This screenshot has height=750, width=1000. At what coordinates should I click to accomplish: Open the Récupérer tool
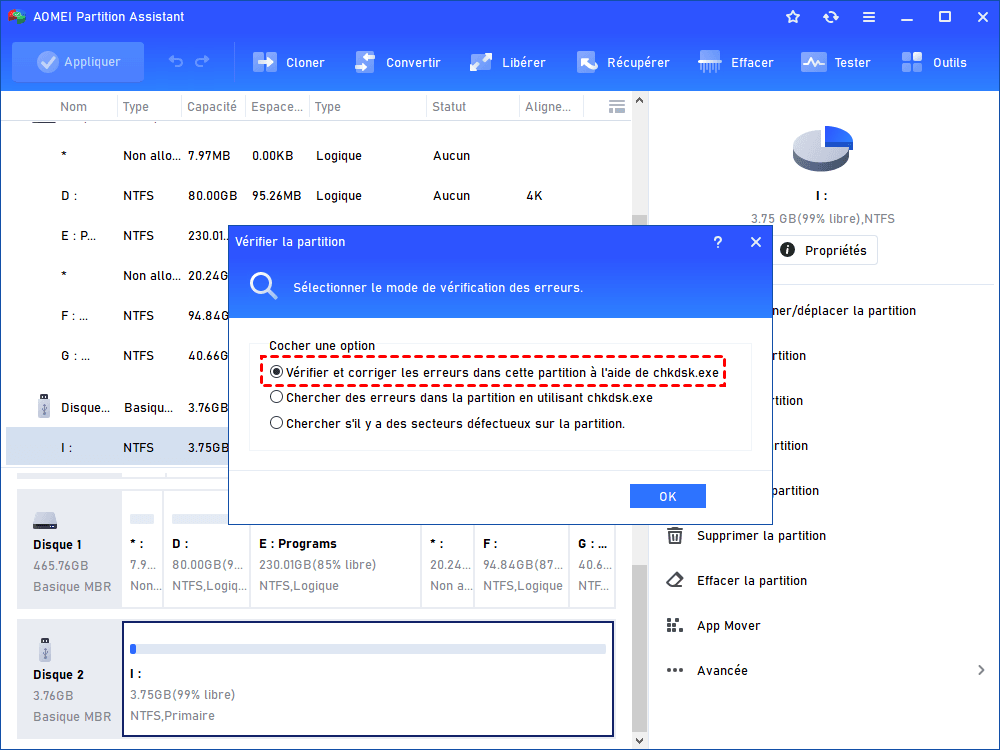[x=623, y=62]
